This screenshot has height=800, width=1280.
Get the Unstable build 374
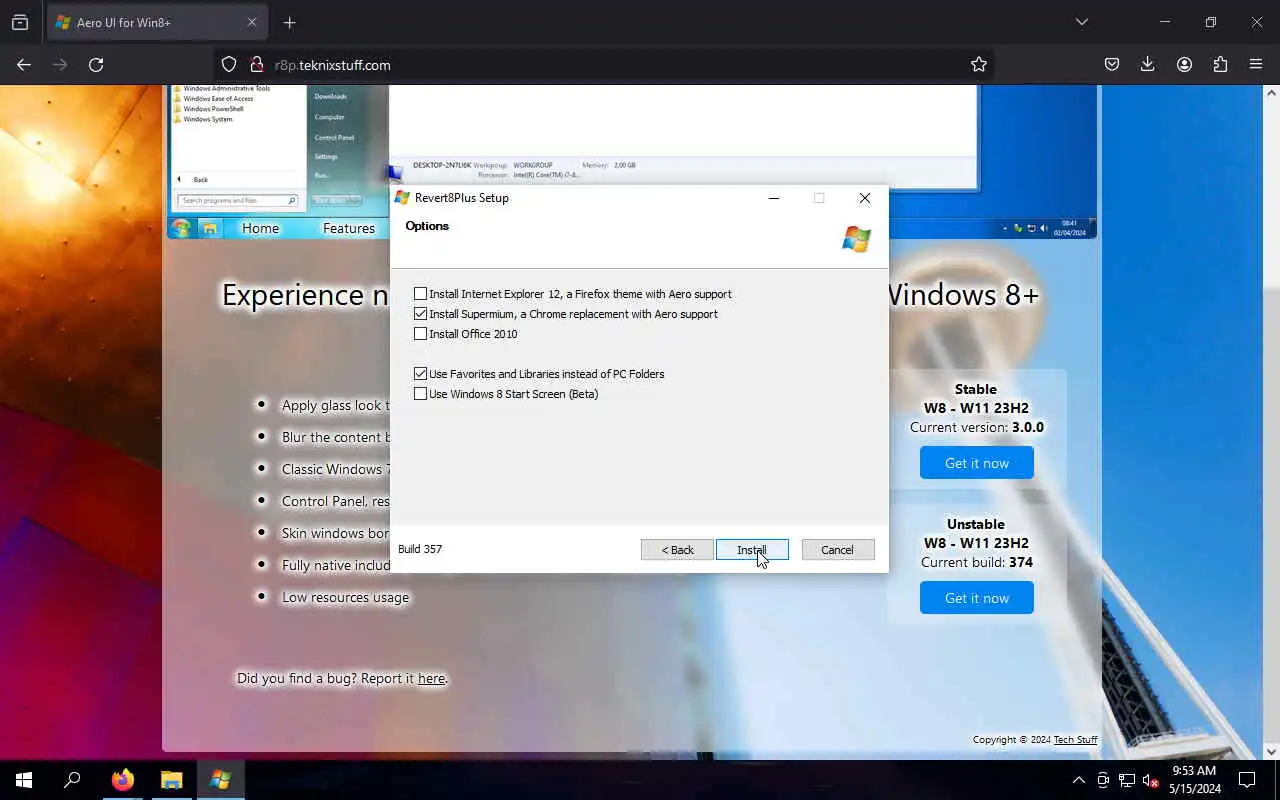(x=977, y=598)
